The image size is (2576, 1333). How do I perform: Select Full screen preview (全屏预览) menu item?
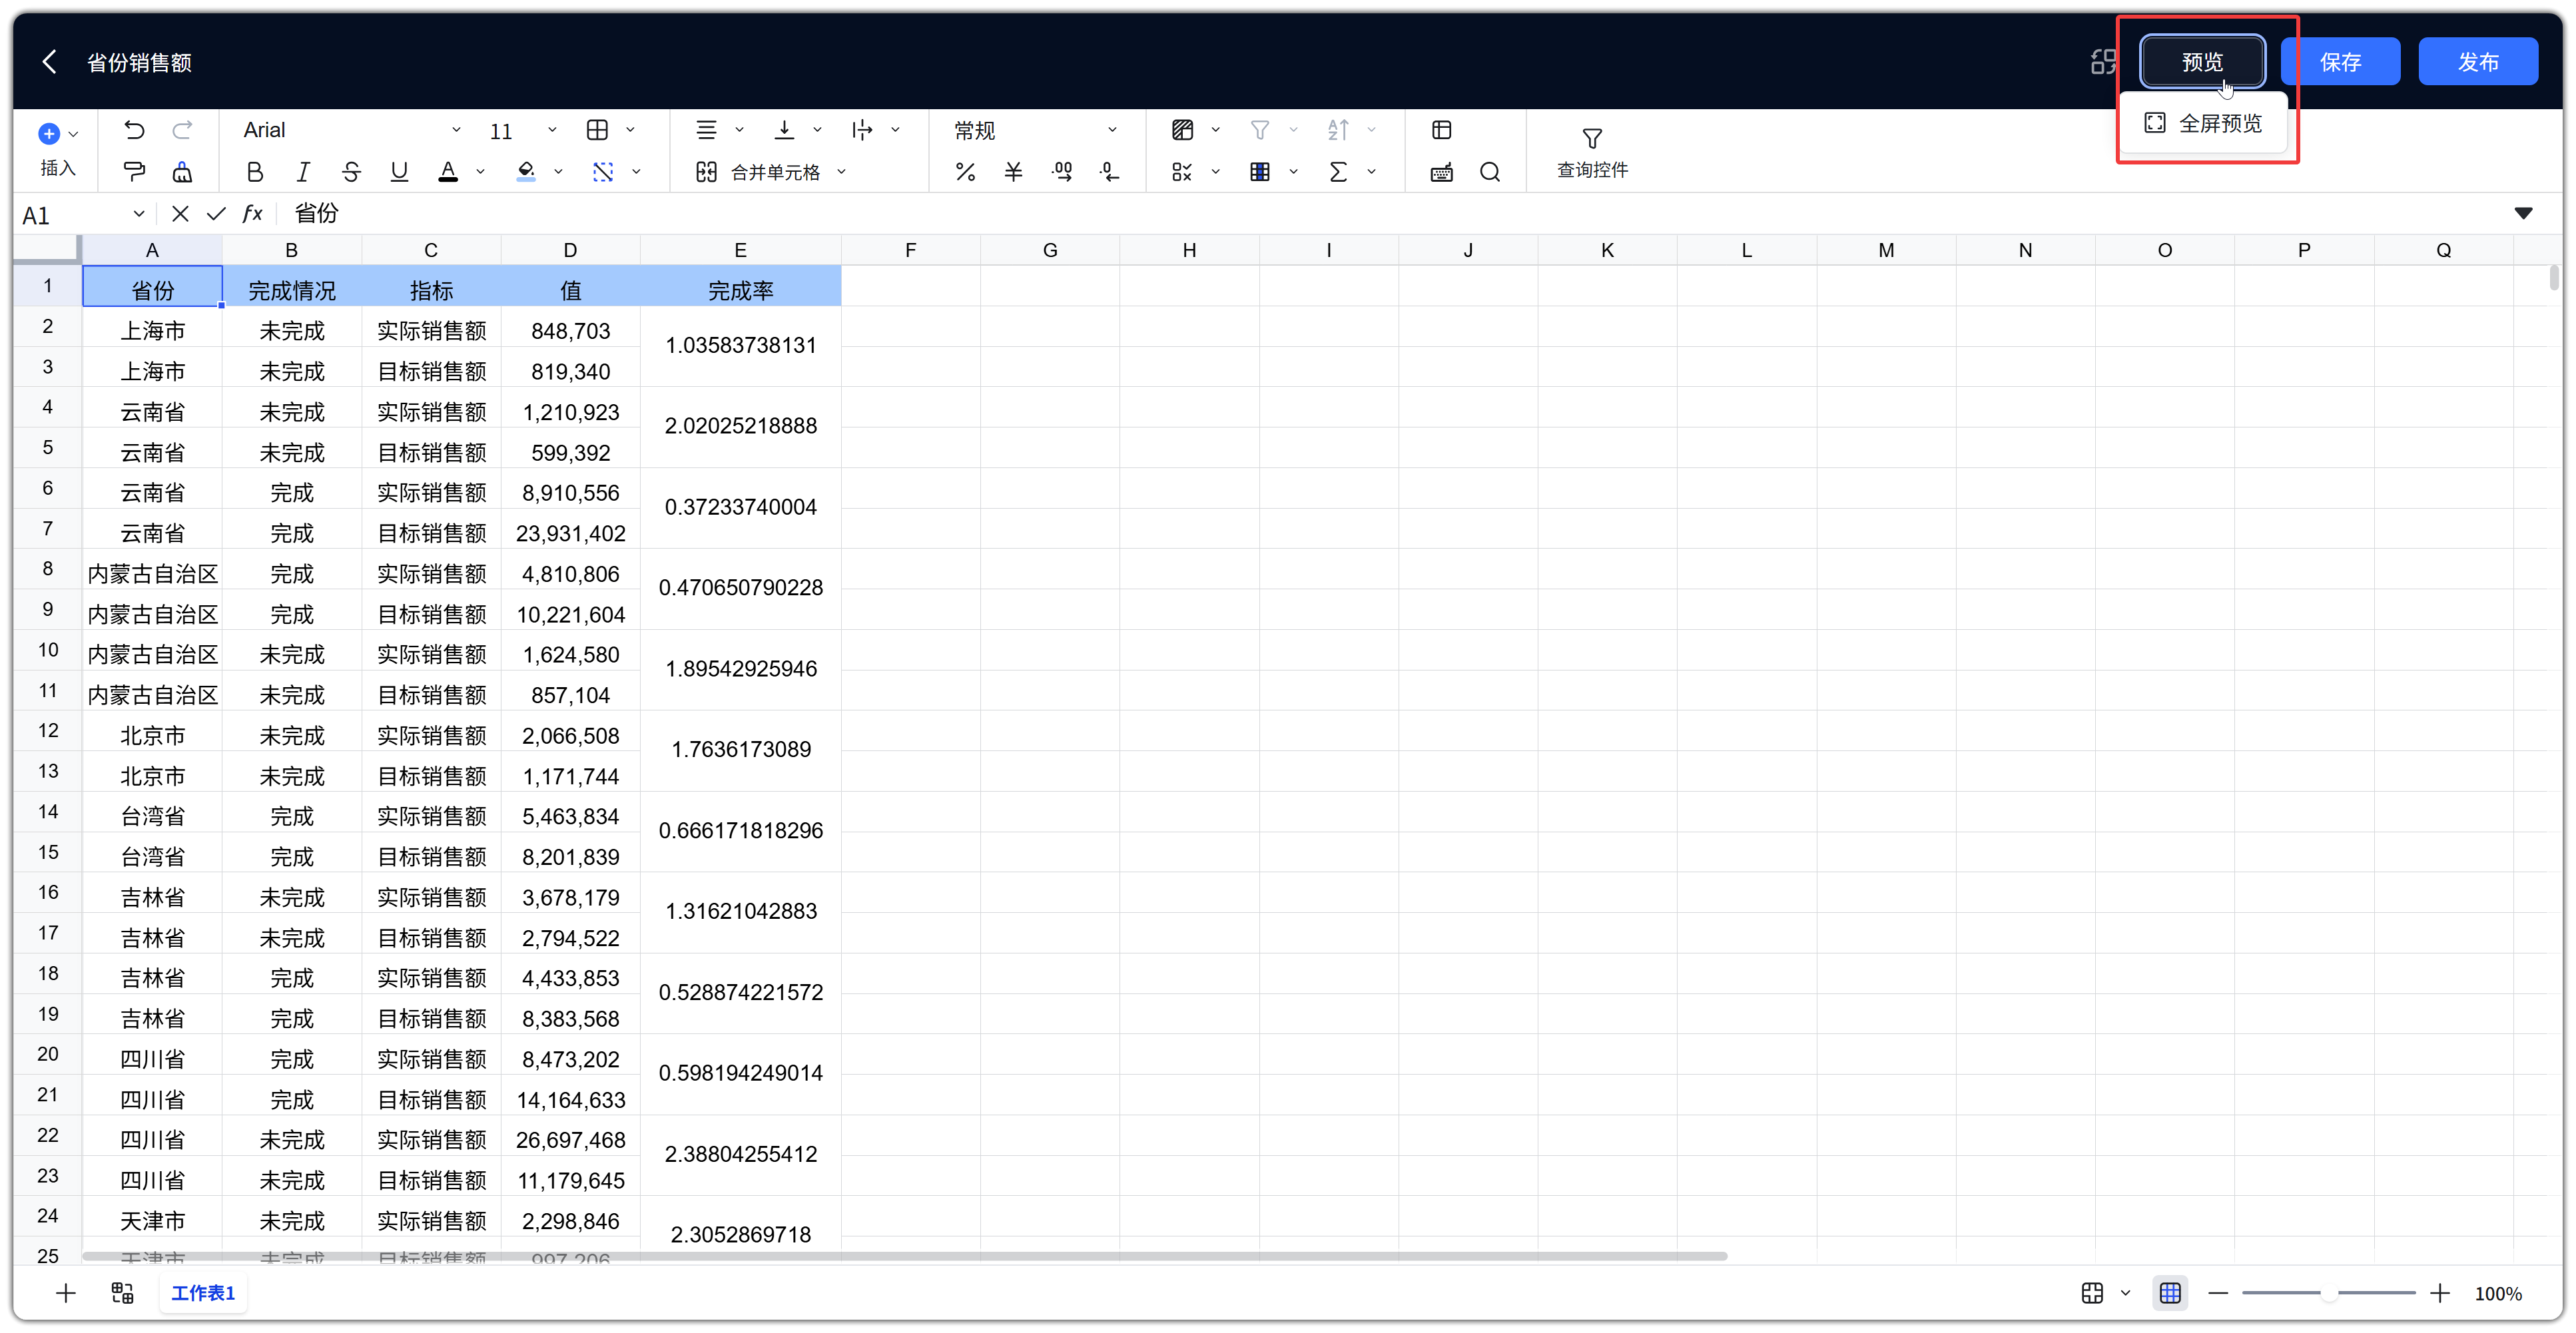pyautogui.click(x=2203, y=123)
